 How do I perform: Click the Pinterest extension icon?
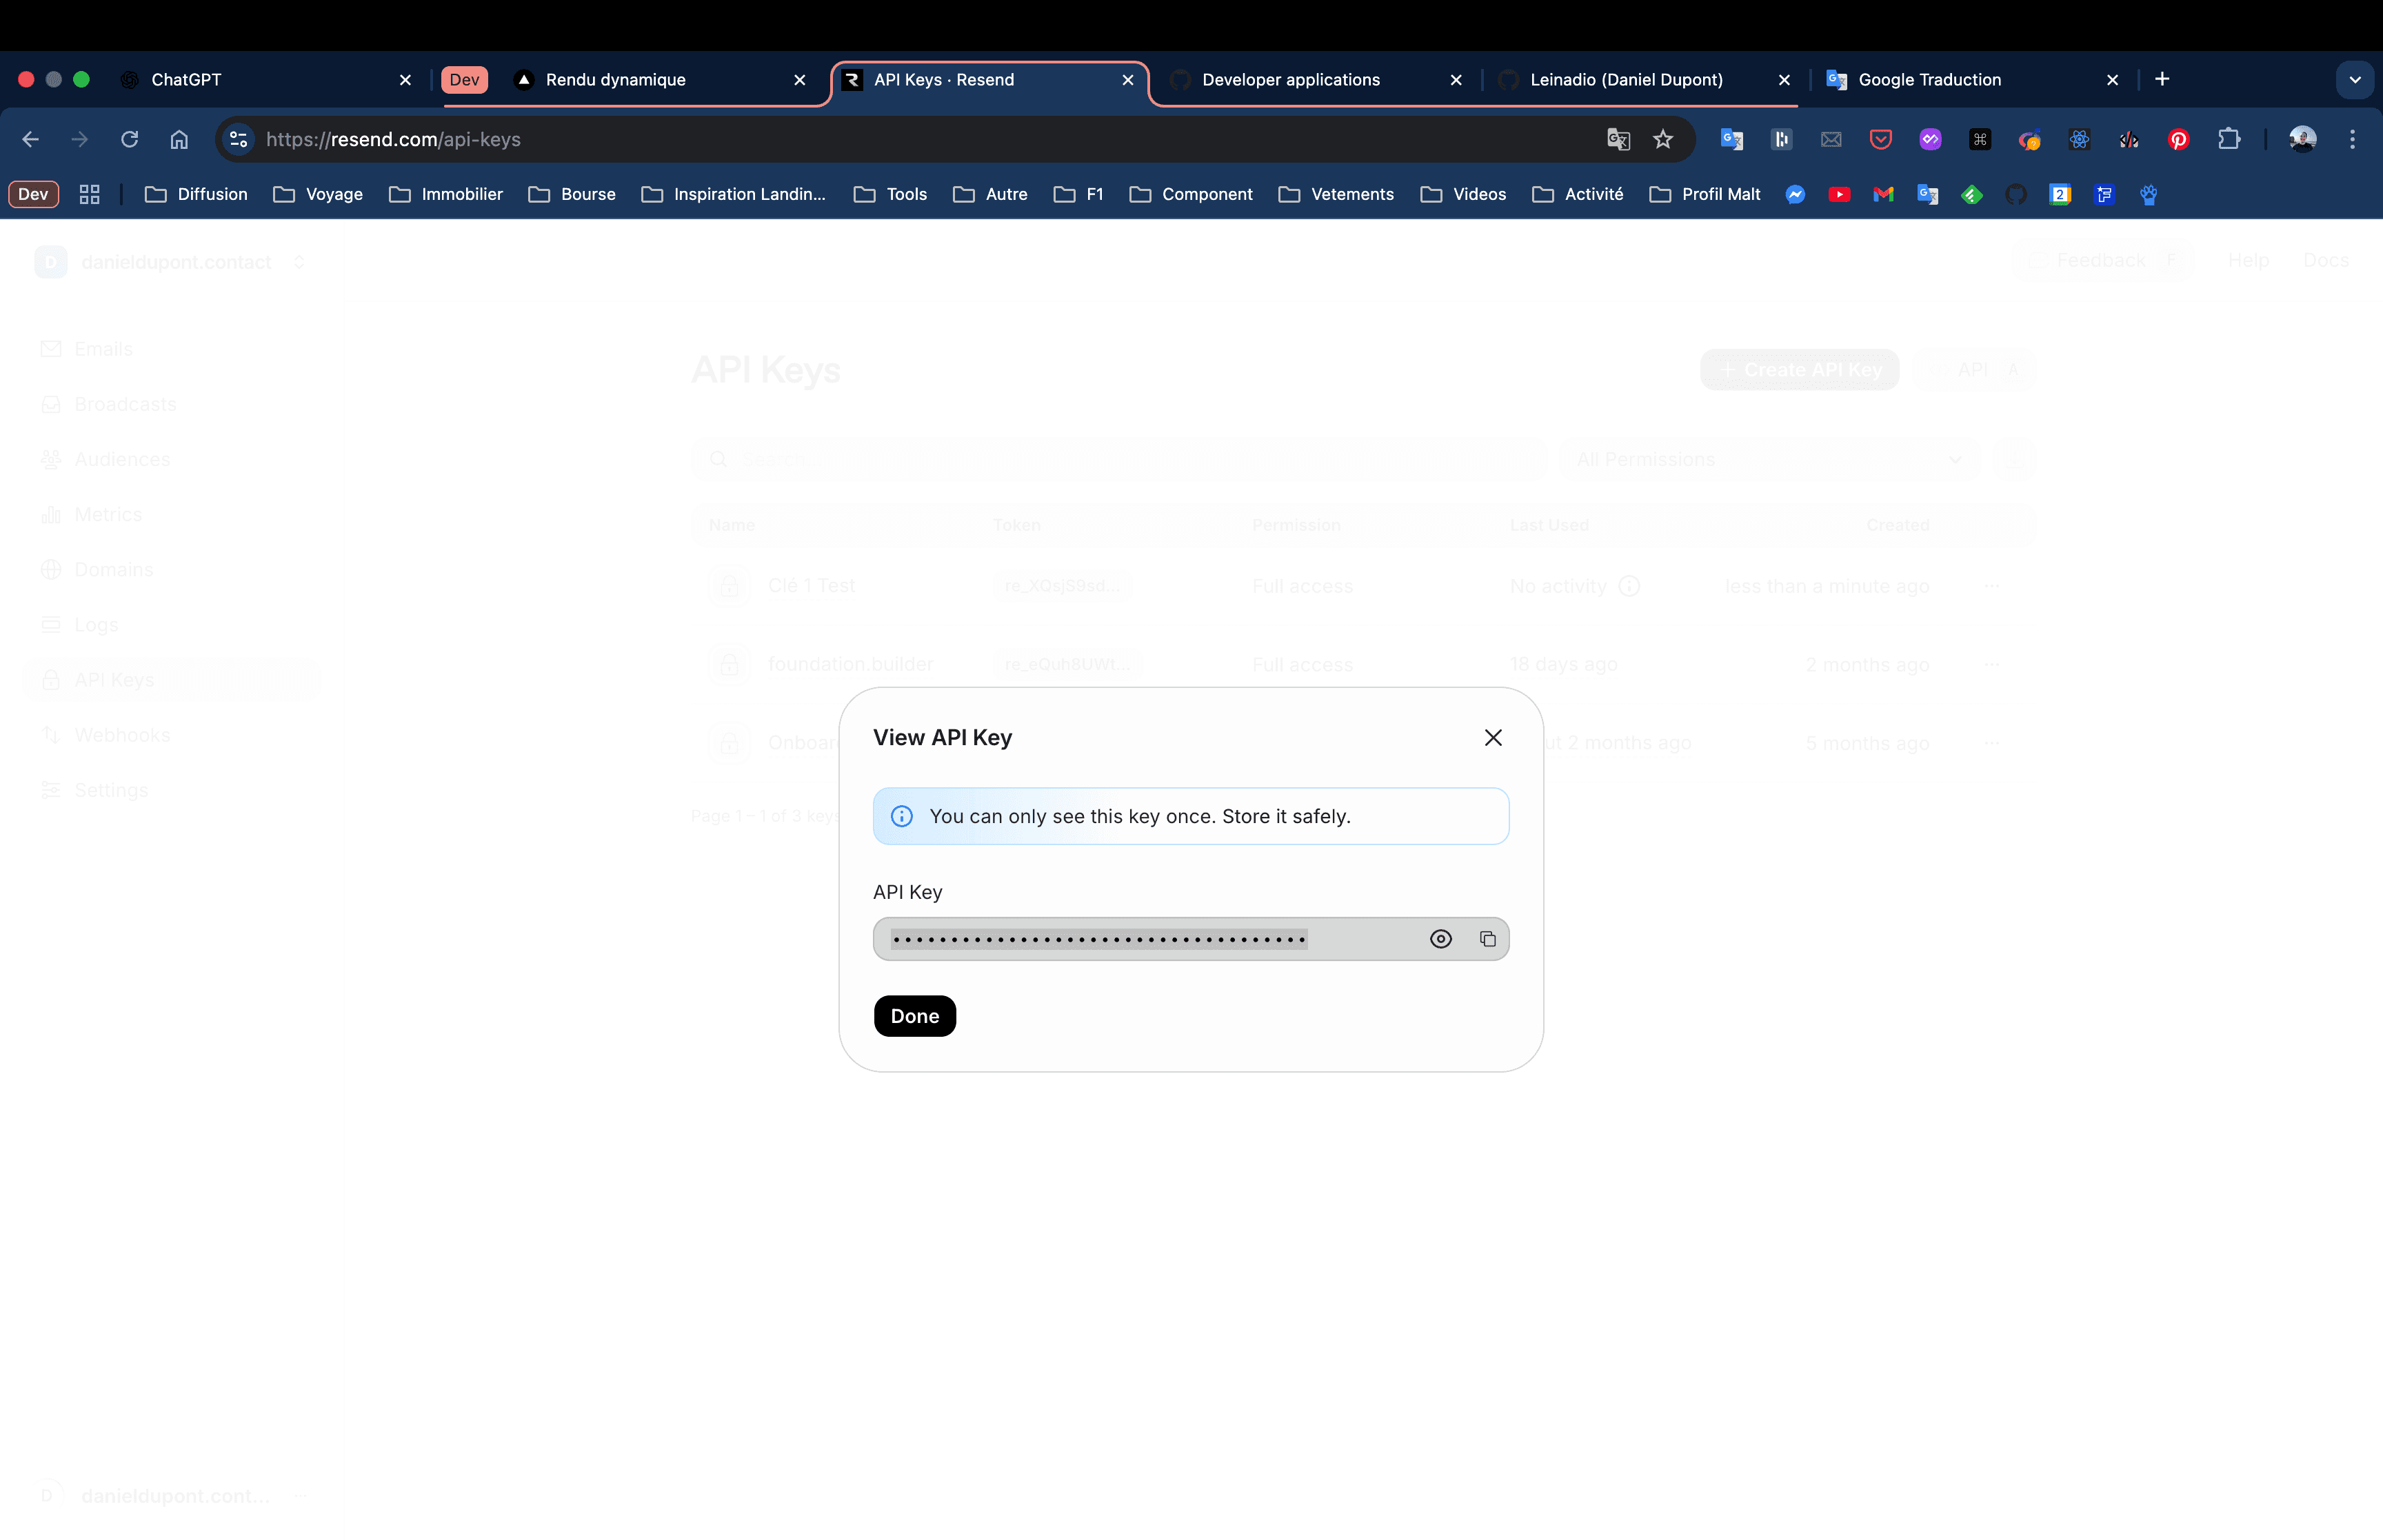pos(2179,140)
